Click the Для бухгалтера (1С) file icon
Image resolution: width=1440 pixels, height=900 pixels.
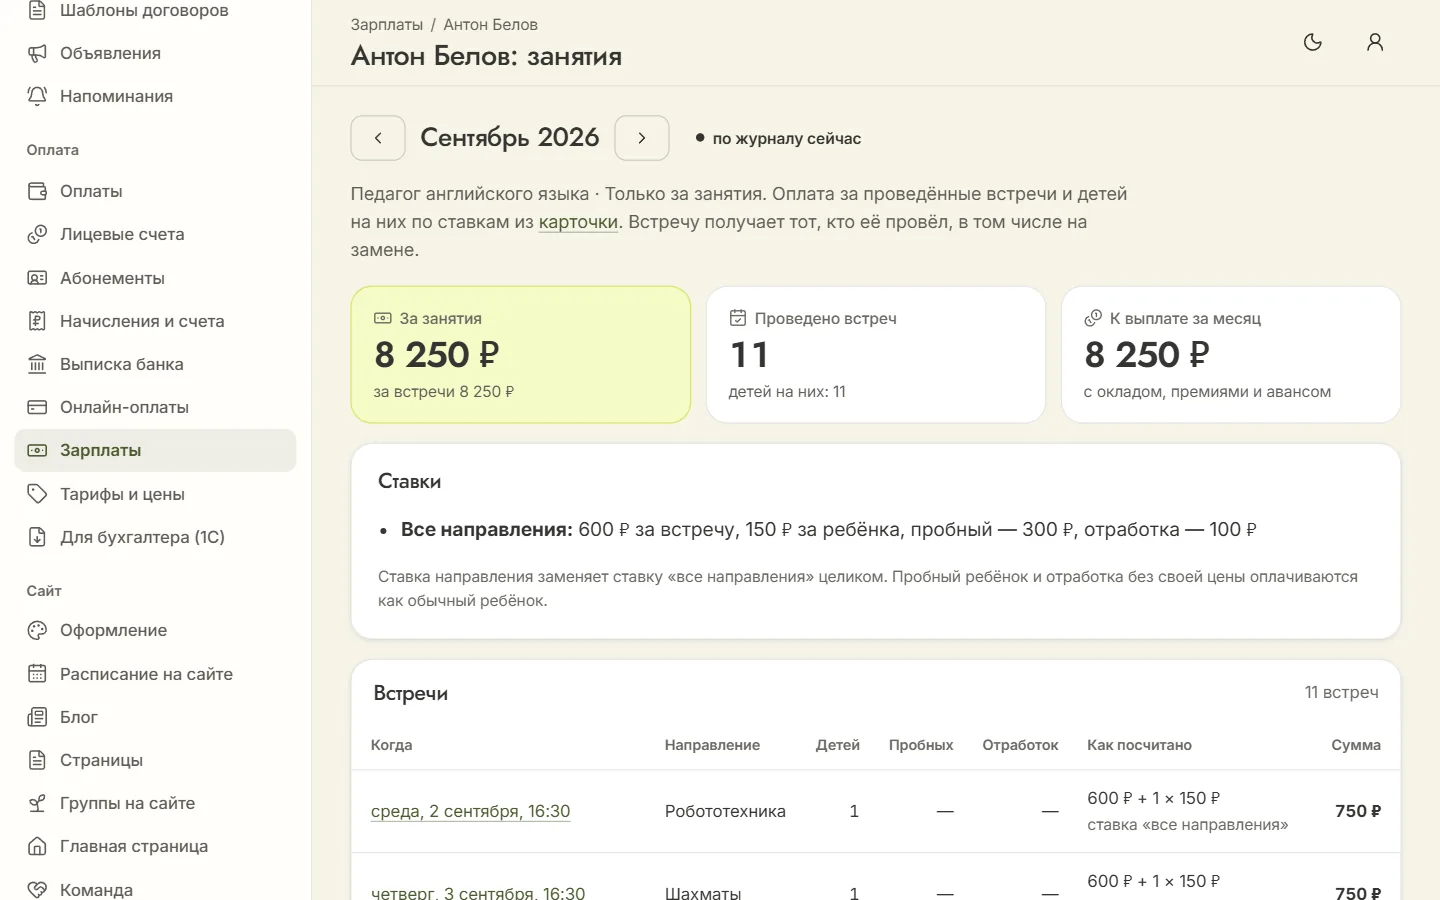[37, 537]
